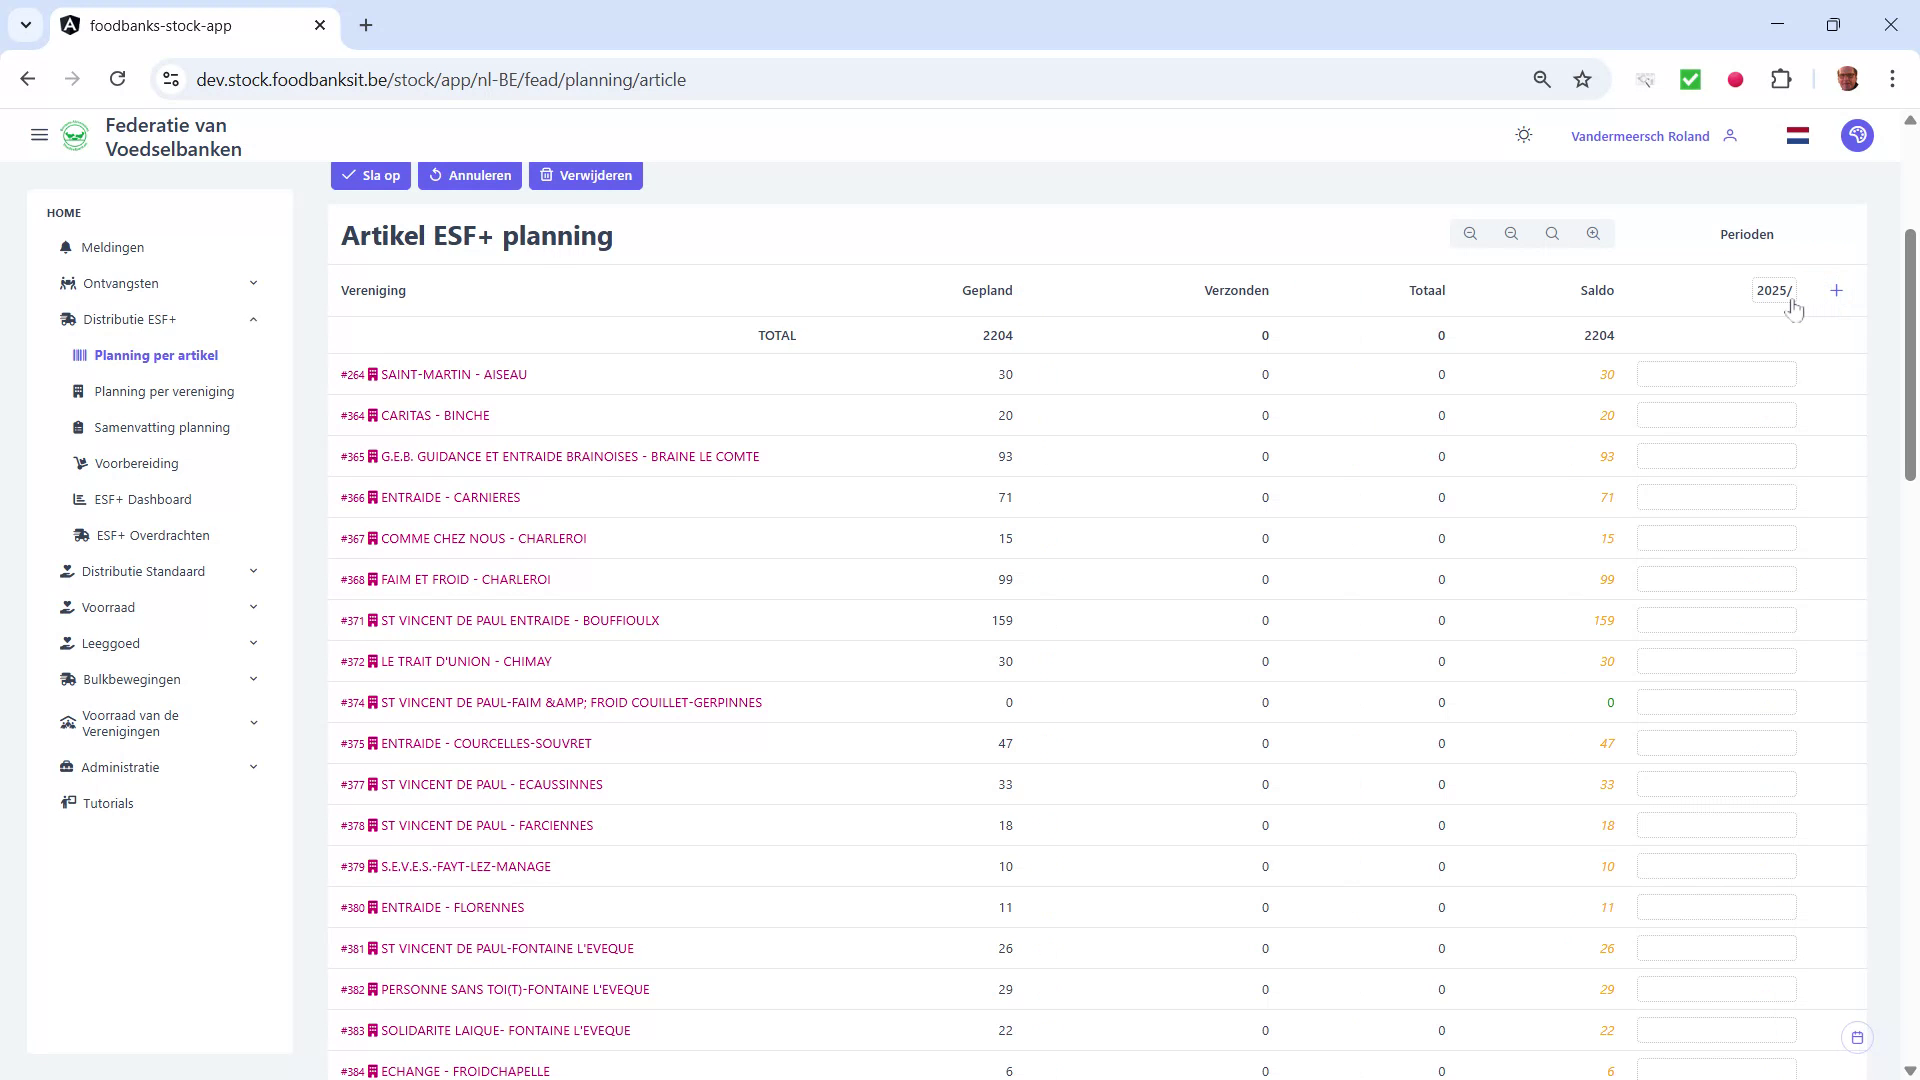
Task: Zoom out using the magnifier minus icon
Action: pos(1511,233)
